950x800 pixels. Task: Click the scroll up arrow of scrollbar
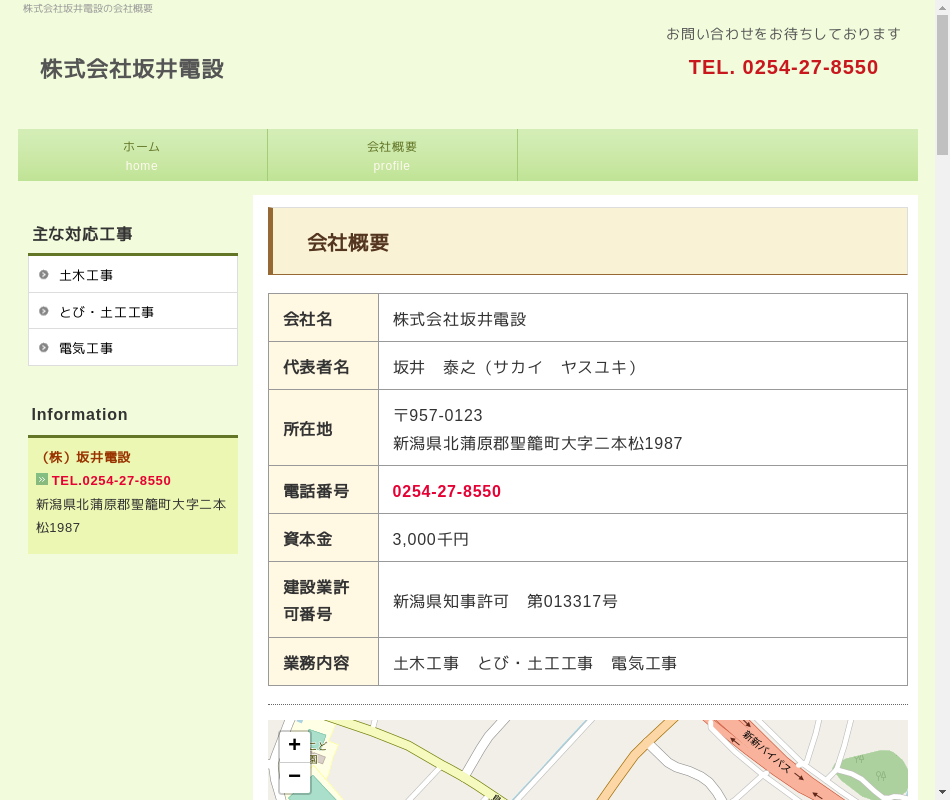tap(942, 7)
